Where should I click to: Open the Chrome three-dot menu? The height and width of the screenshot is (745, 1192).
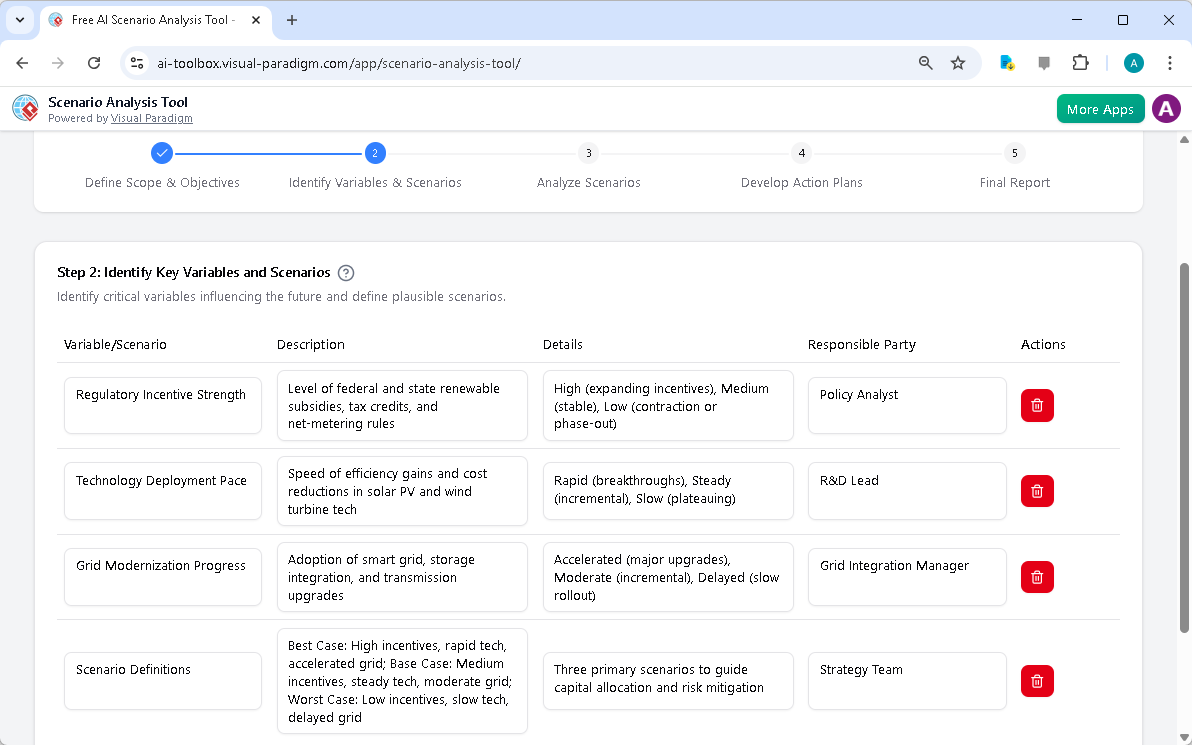click(1170, 62)
